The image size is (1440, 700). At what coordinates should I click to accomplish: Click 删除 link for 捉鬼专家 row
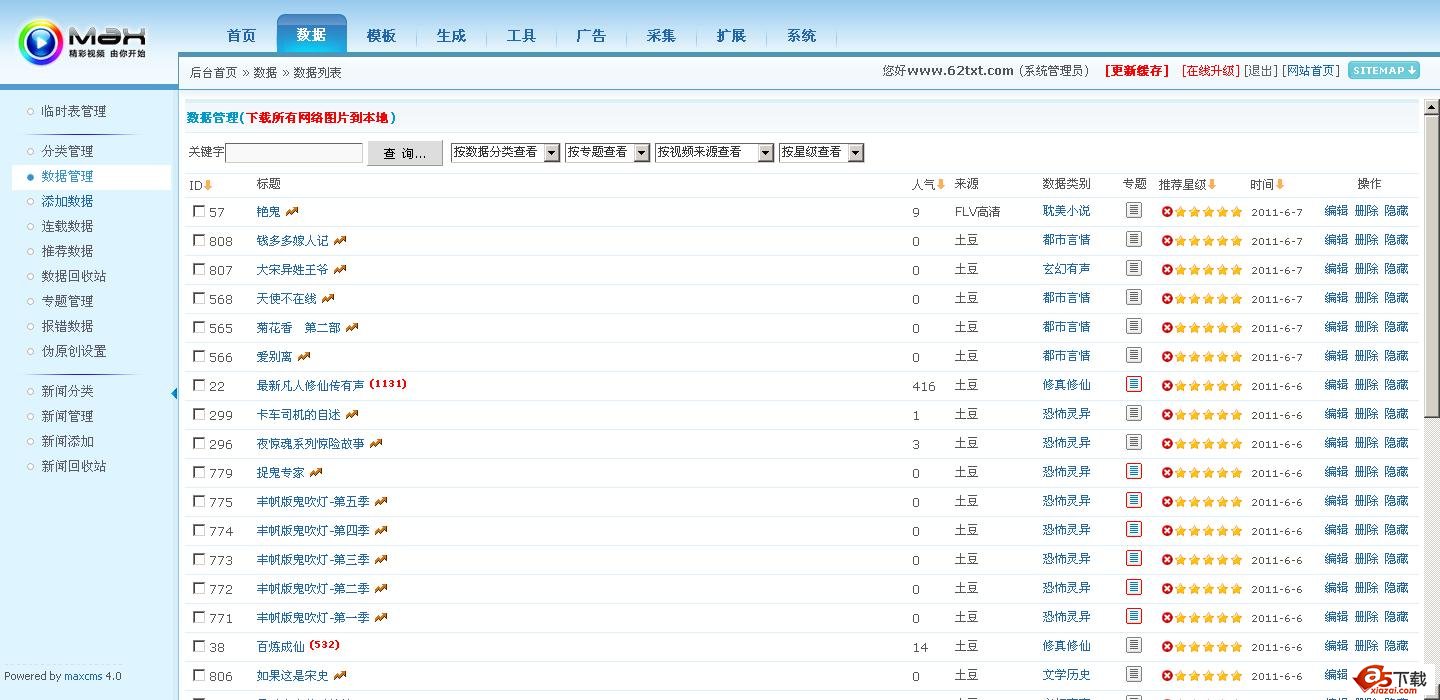click(x=1366, y=471)
